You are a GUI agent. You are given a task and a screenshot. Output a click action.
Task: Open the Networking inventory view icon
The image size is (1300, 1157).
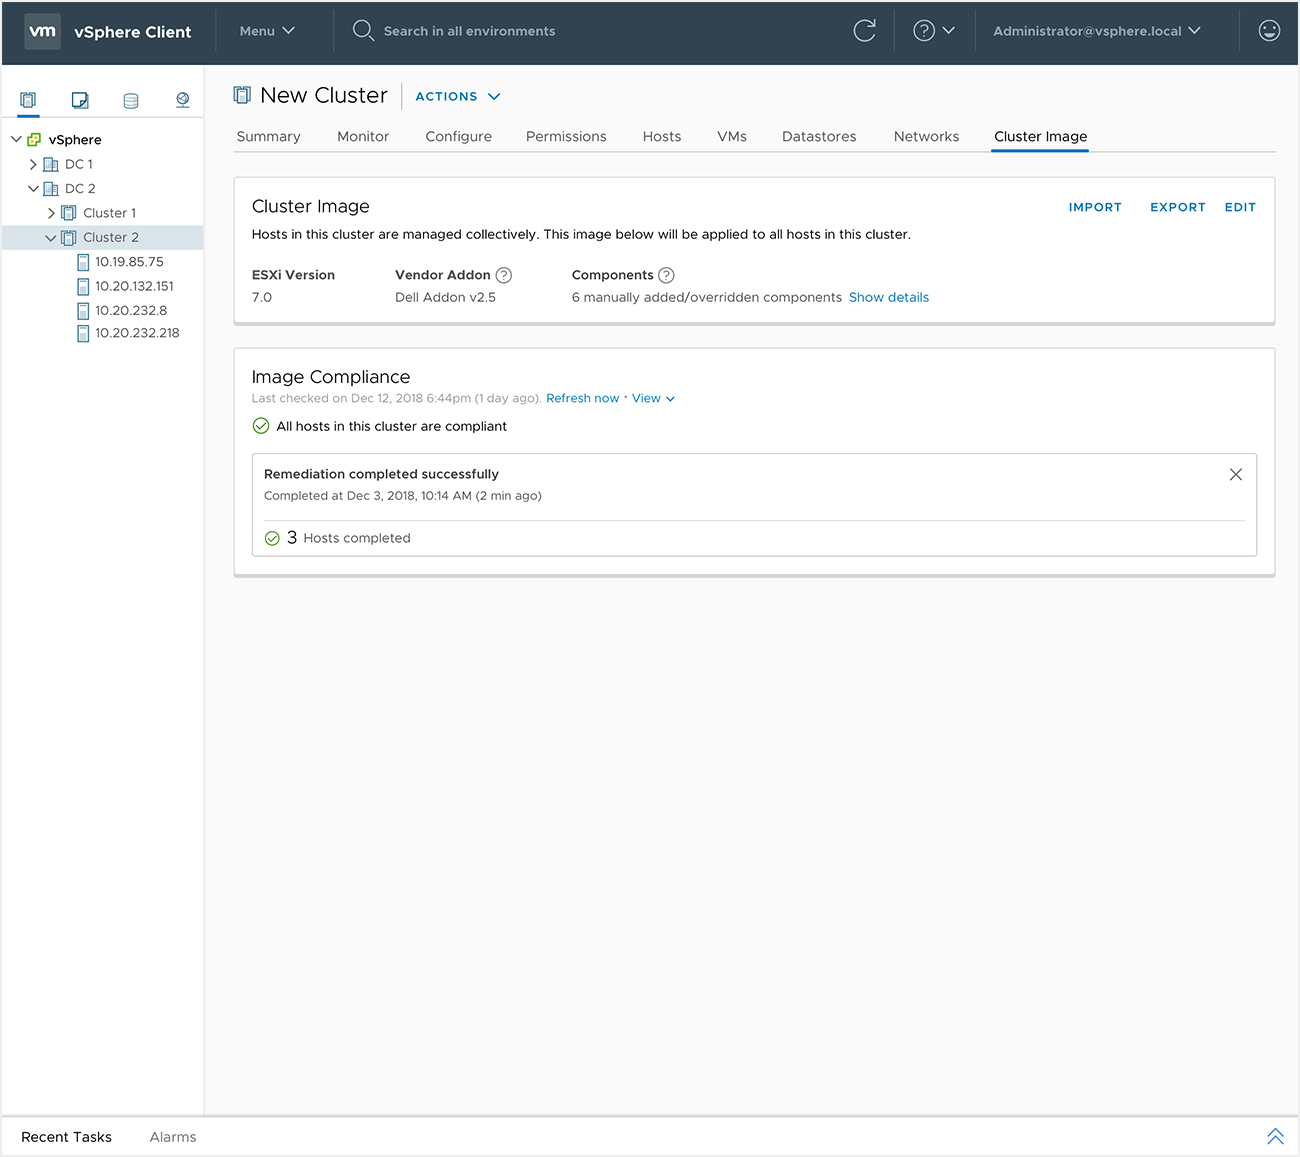(182, 100)
